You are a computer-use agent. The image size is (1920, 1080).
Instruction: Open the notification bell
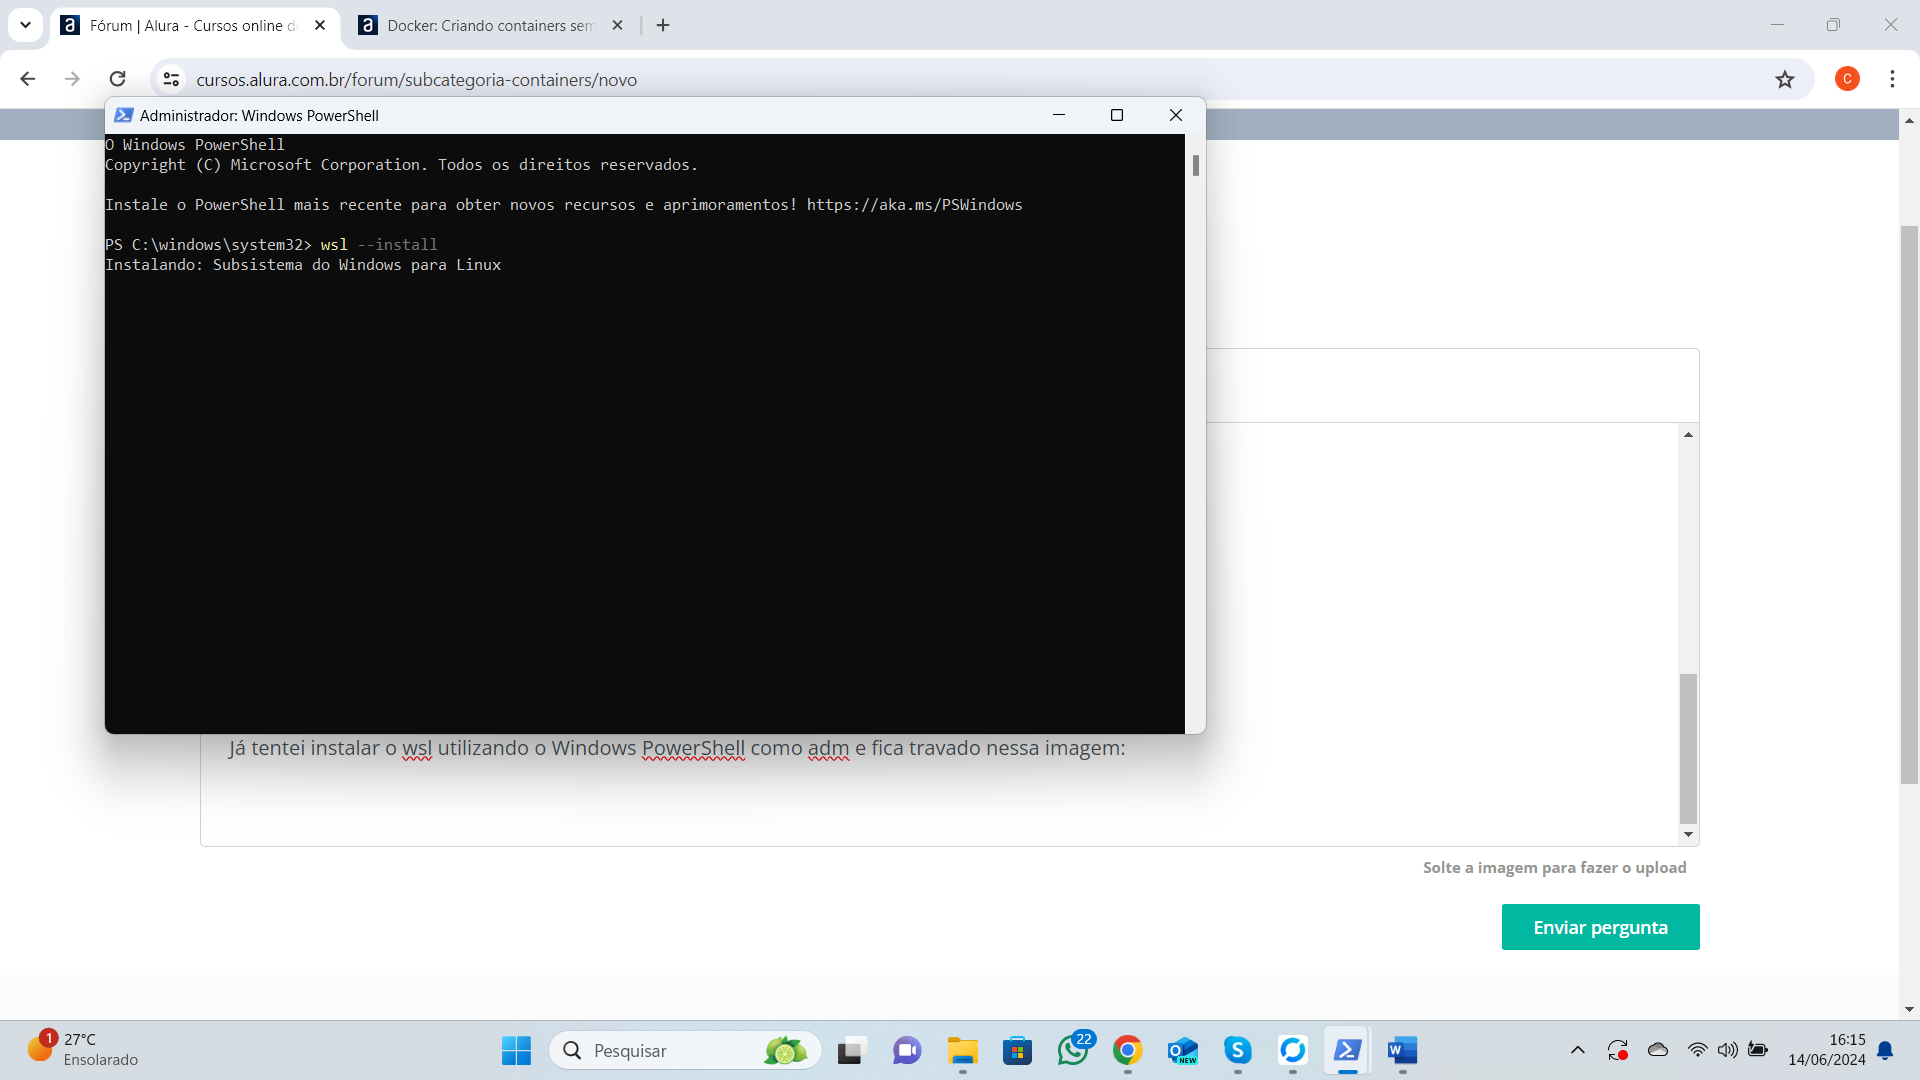pyautogui.click(x=1885, y=1050)
